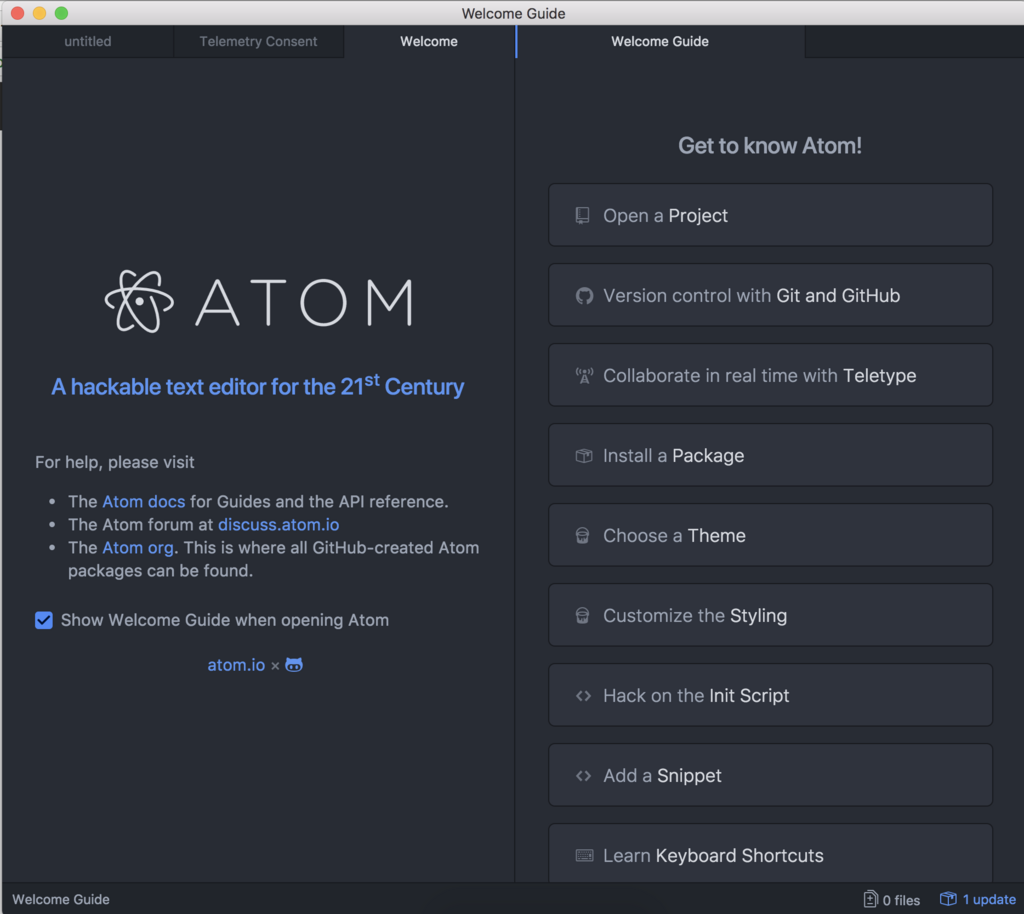Click the yellow minimize window button

pos(39,13)
